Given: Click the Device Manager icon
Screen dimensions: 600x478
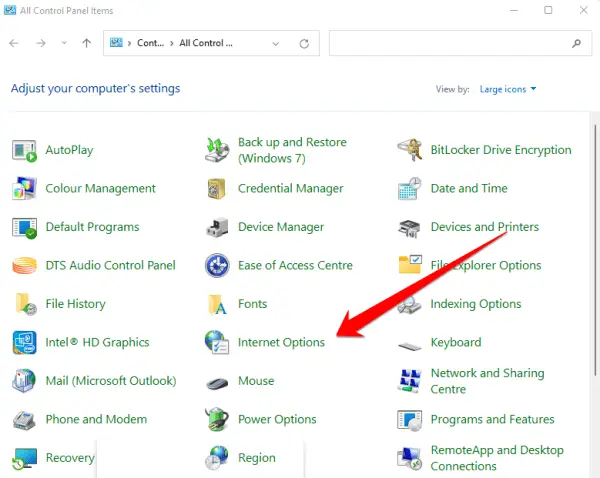Looking at the screenshot, I should (217, 227).
